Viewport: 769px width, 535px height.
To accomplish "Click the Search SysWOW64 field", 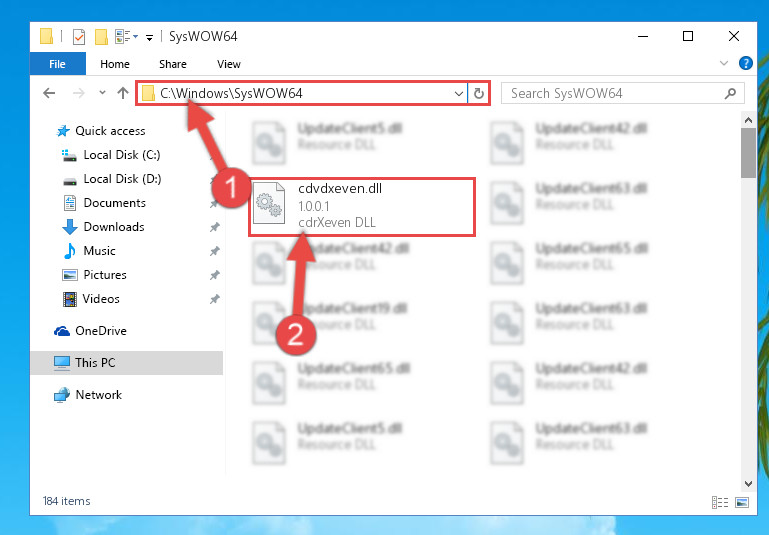I will click(622, 93).
